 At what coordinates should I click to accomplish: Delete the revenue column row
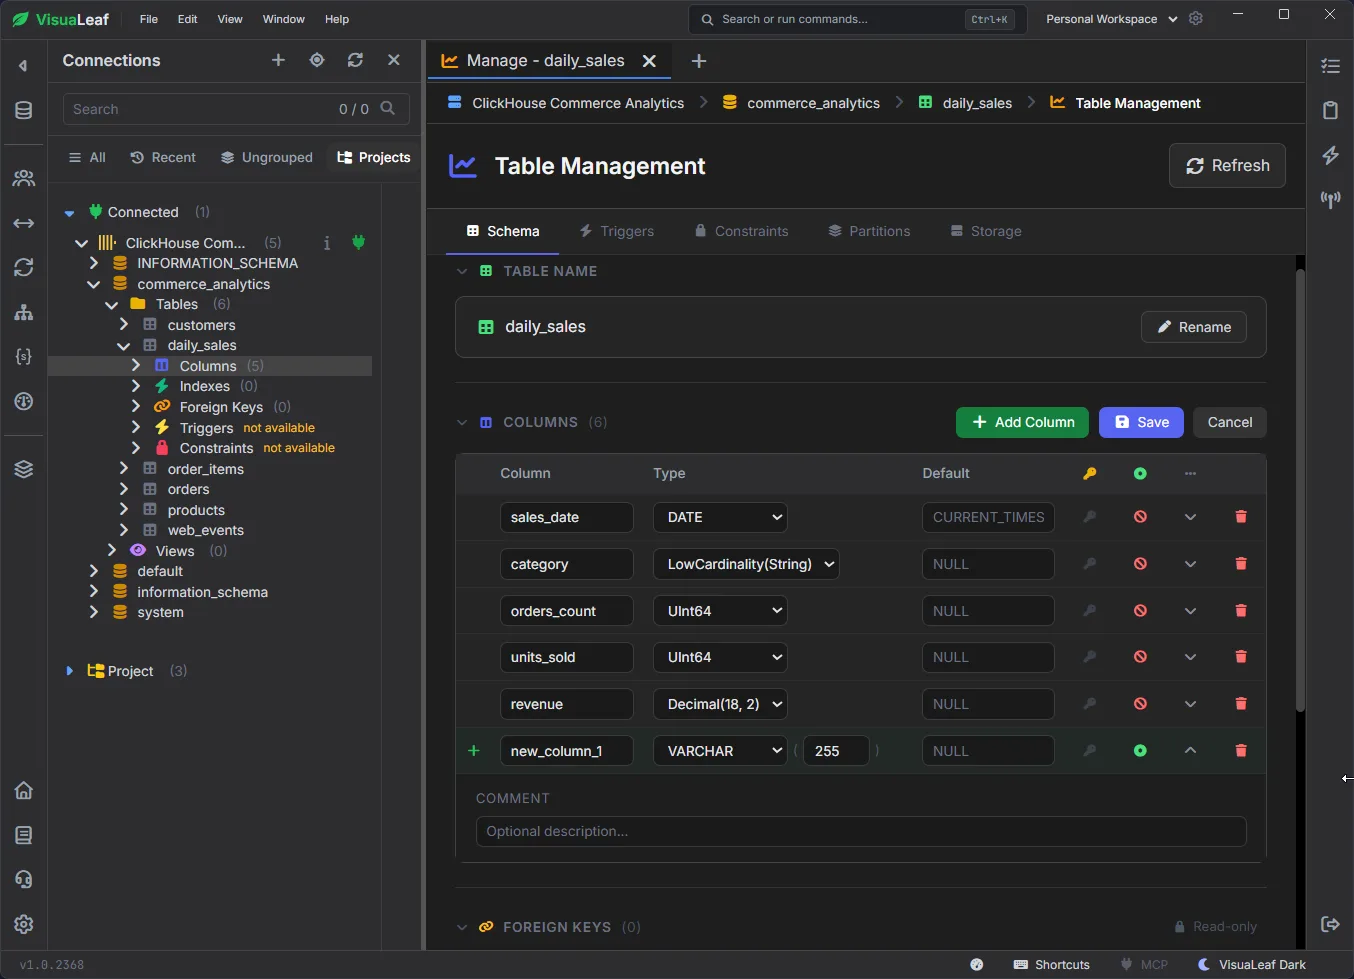pos(1241,704)
